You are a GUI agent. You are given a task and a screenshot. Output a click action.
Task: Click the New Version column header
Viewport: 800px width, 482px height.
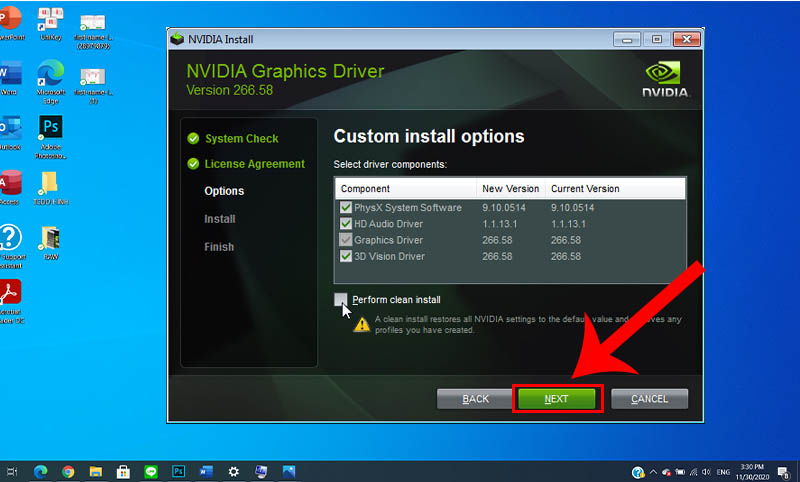511,189
